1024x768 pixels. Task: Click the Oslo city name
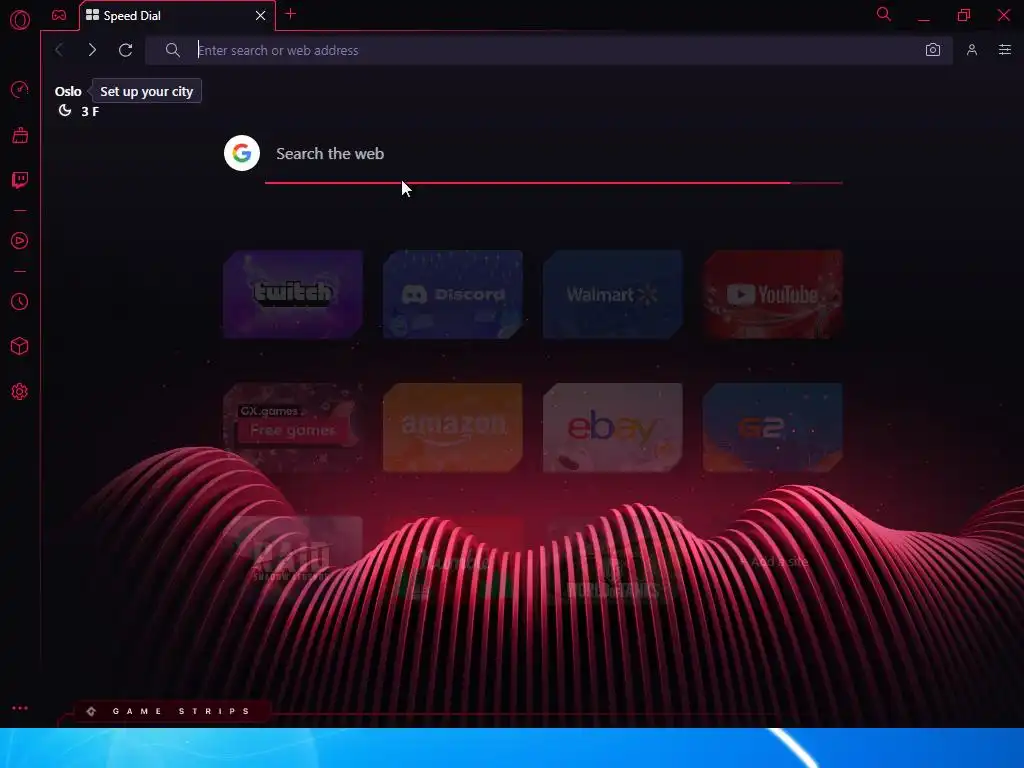(68, 91)
